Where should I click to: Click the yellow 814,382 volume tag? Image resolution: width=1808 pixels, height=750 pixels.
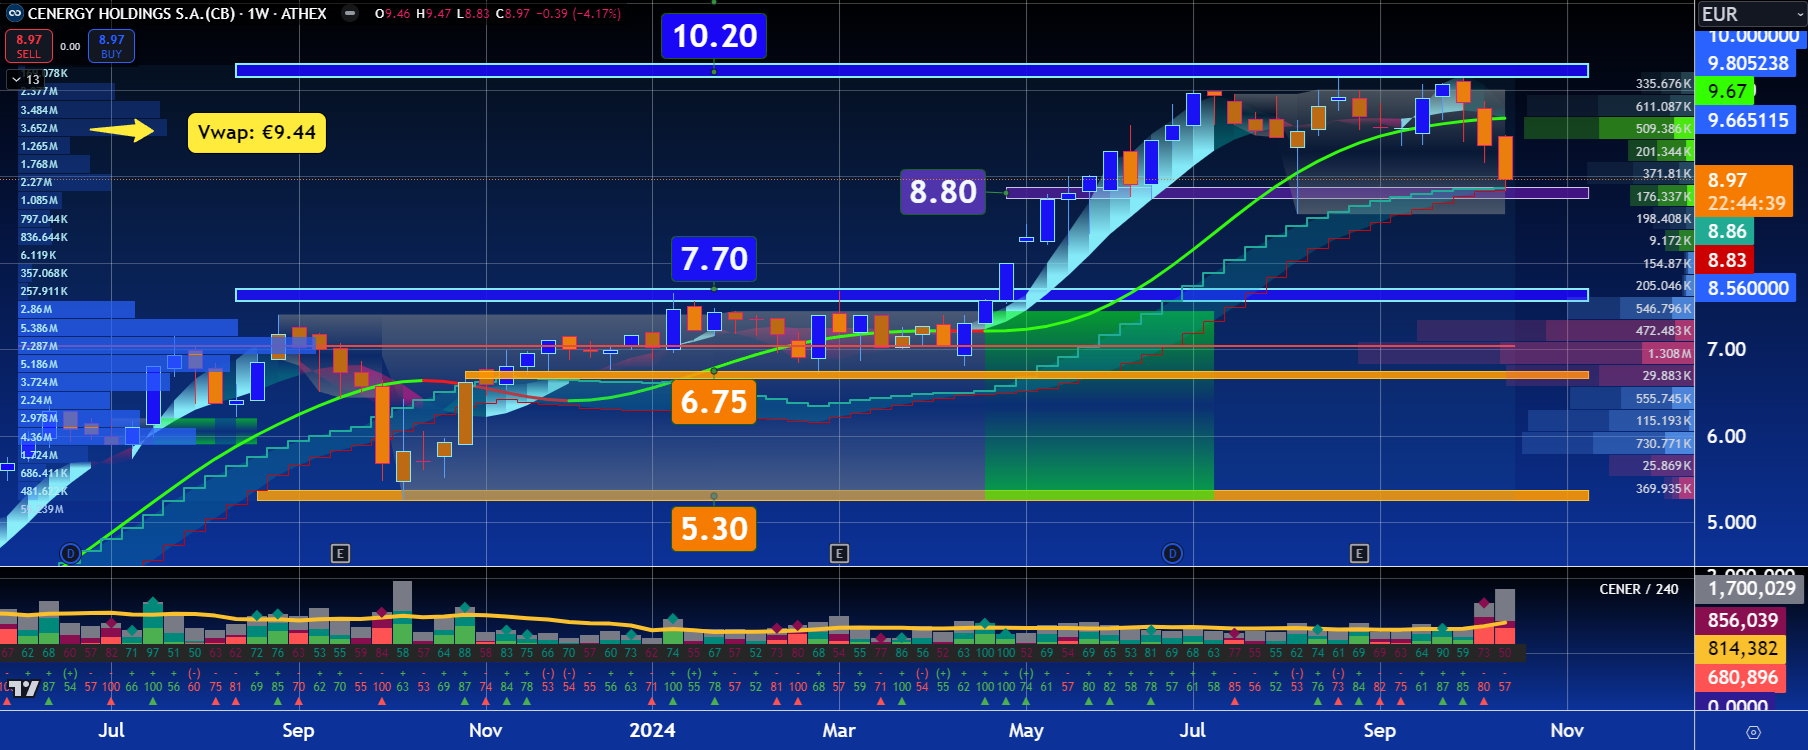point(1742,649)
